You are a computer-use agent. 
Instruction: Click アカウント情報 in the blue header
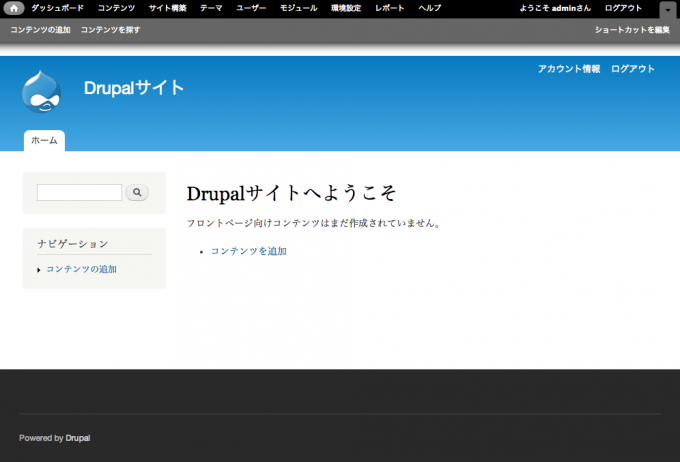(569, 69)
